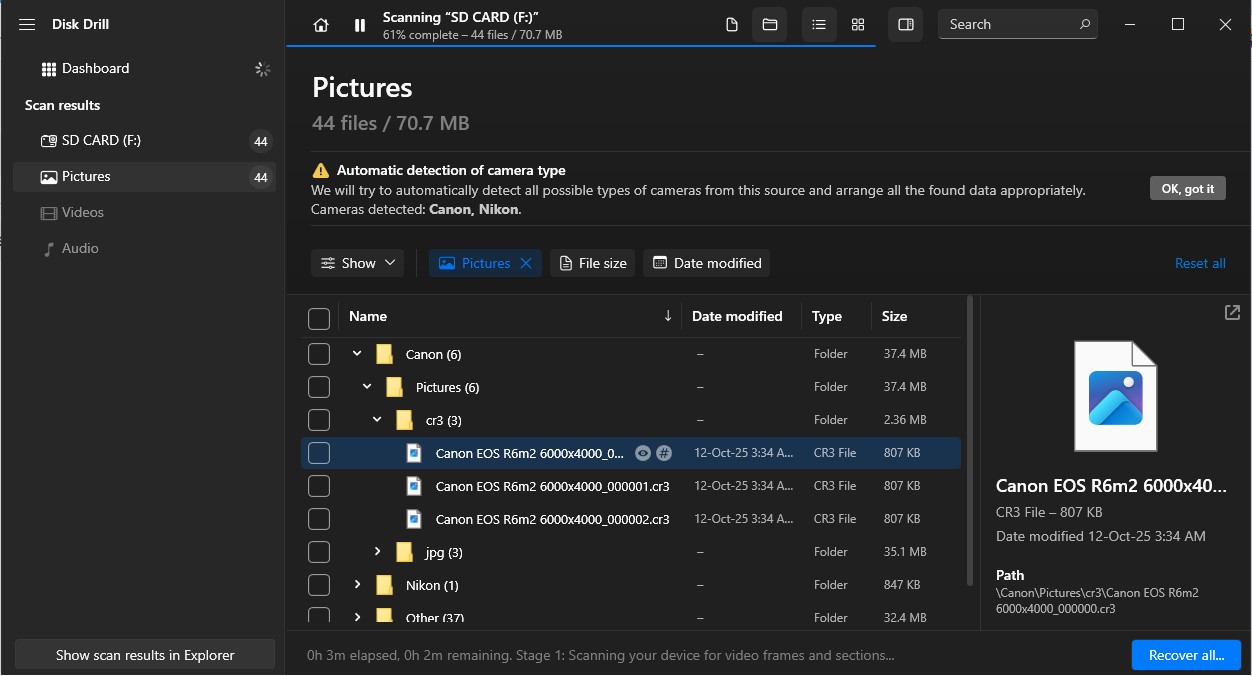Click the Search input field
The image size is (1252, 676).
point(1017,25)
